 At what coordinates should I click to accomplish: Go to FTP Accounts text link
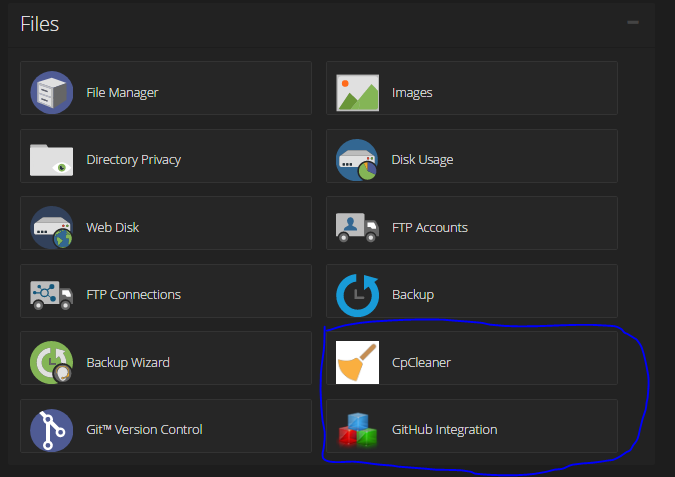tap(429, 227)
